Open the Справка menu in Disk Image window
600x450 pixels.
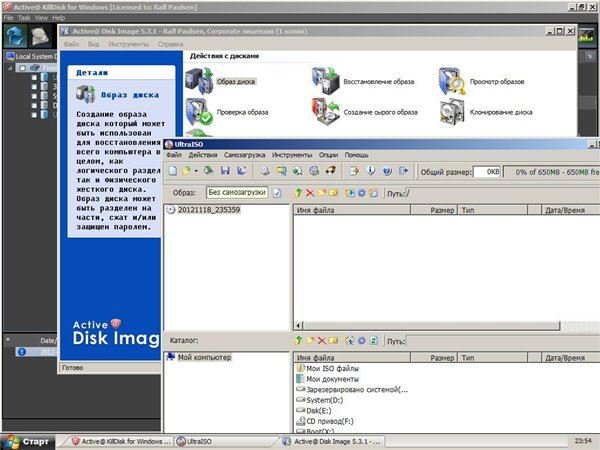[170, 44]
